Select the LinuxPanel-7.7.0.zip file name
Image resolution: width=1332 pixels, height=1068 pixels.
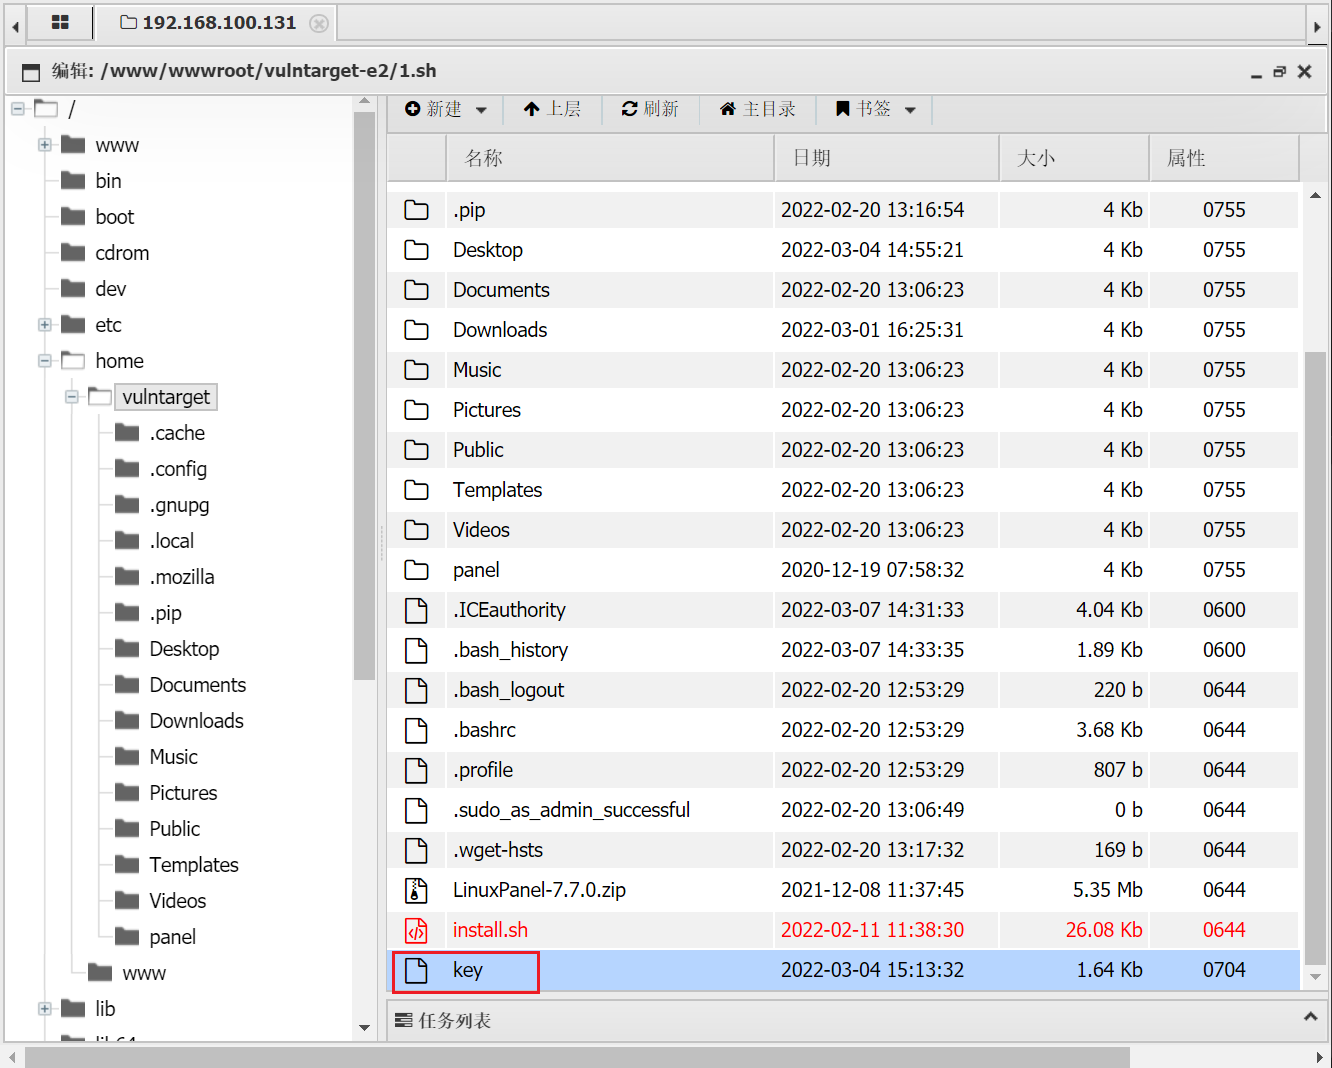(x=539, y=890)
